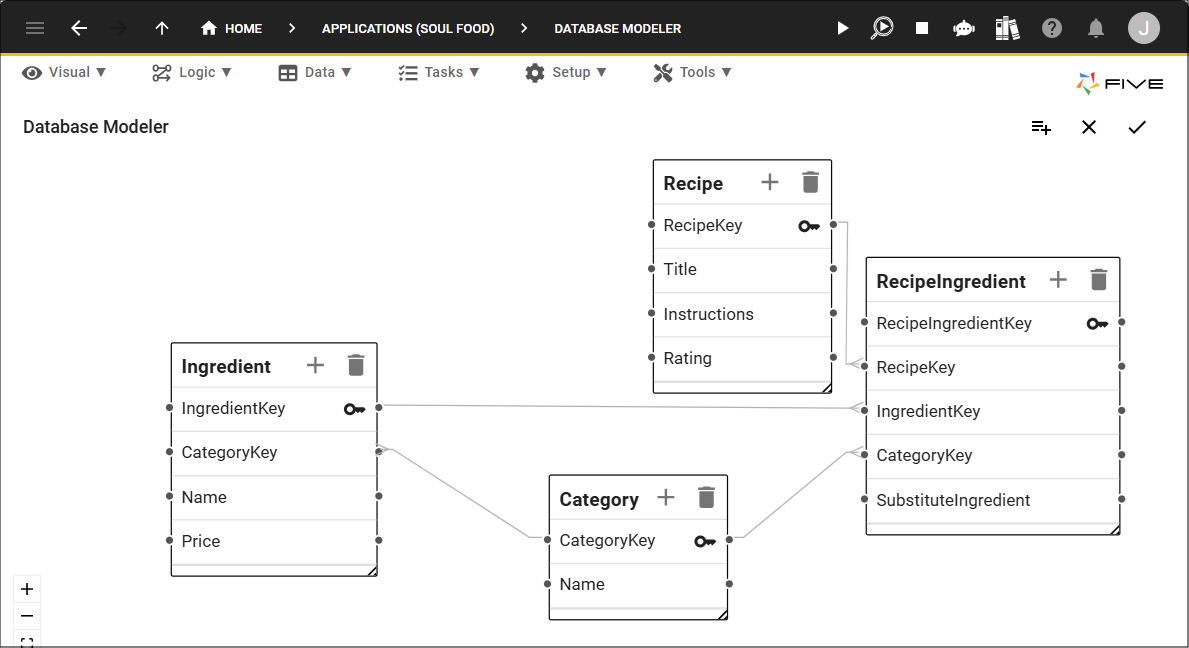Select the Recipe table title
The image size is (1189, 648).
click(693, 183)
